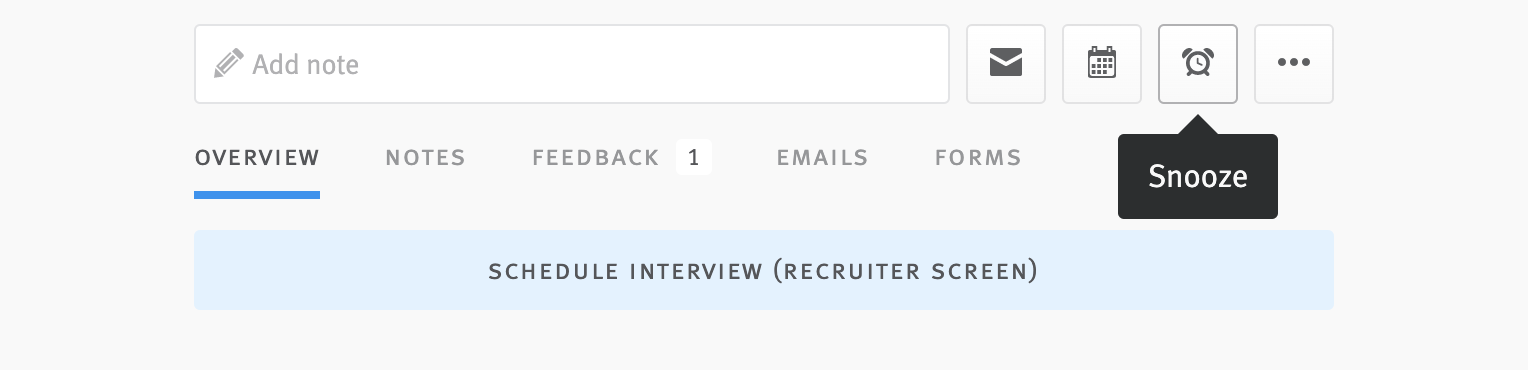
Task: Click "Recruiter Screen" text in blue banner
Action: pos(906,272)
